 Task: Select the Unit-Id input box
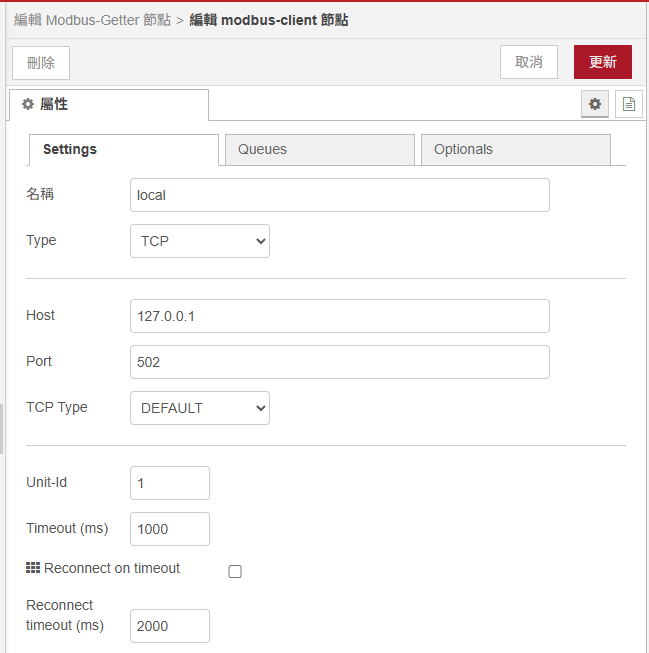tap(170, 483)
